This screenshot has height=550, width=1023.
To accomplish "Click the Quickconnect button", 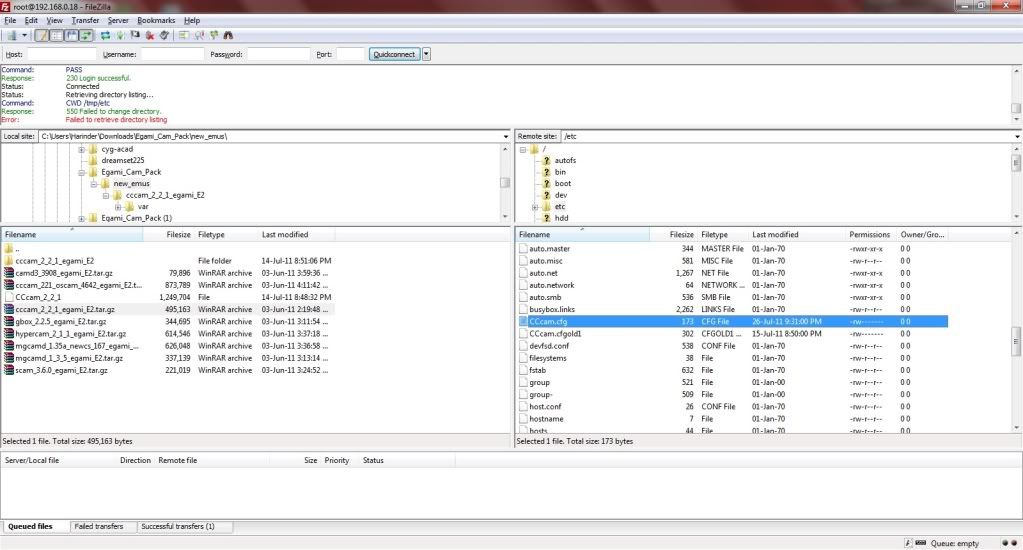I will [x=394, y=54].
